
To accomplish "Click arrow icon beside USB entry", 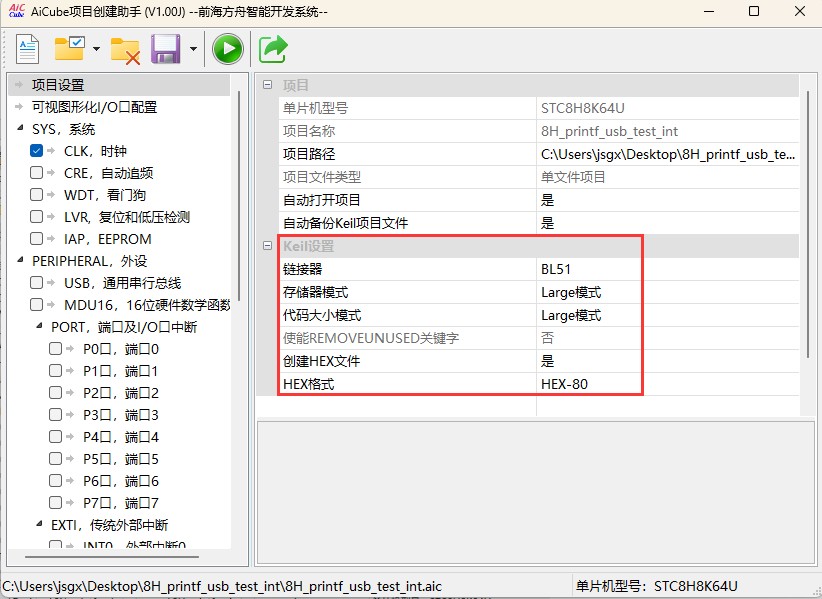I will [51, 282].
